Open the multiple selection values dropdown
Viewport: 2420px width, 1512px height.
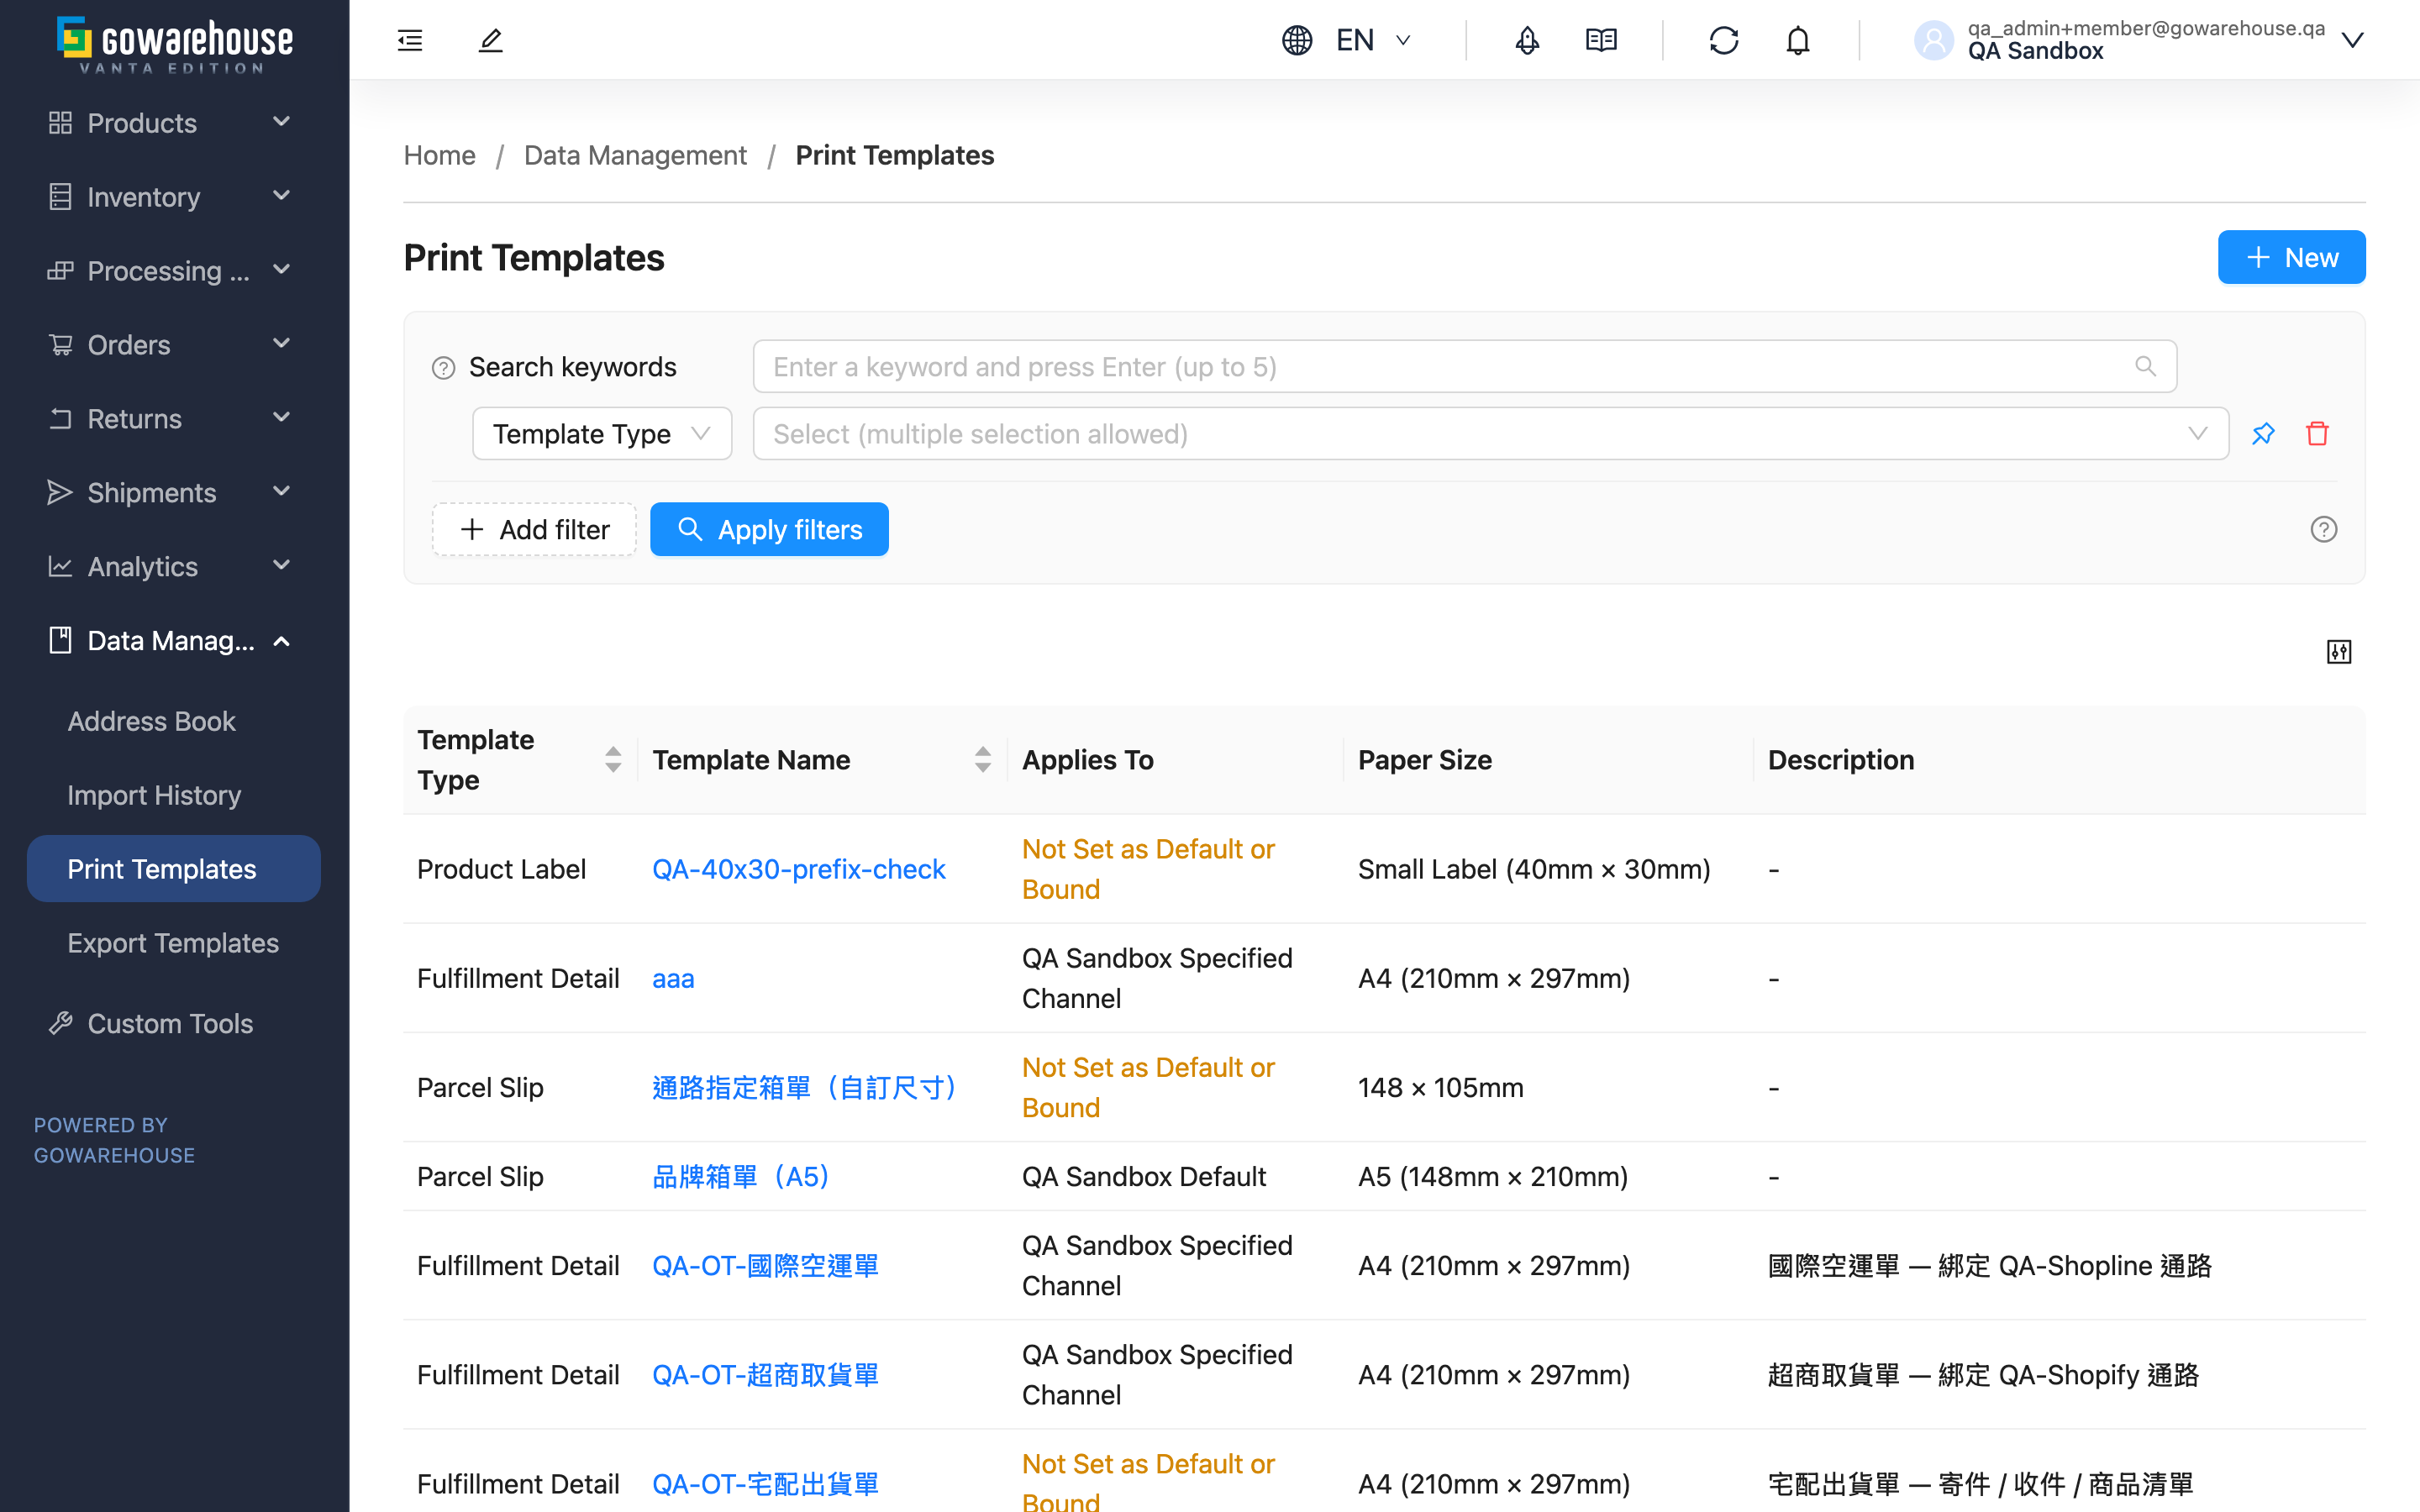point(1490,433)
